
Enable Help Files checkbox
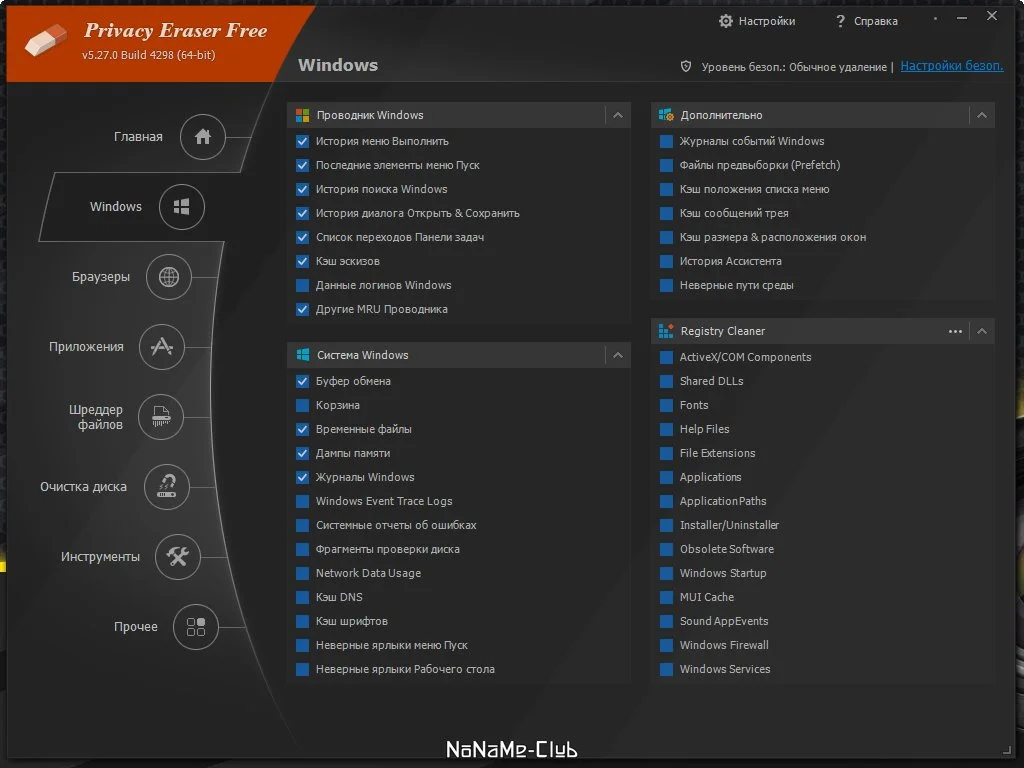point(666,429)
